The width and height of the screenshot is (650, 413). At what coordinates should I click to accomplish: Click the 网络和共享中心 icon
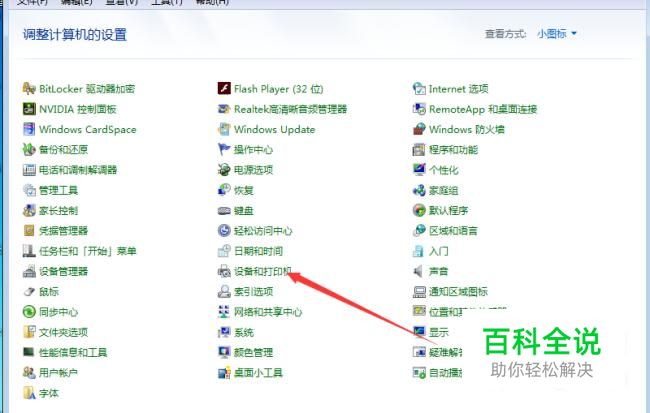224,312
